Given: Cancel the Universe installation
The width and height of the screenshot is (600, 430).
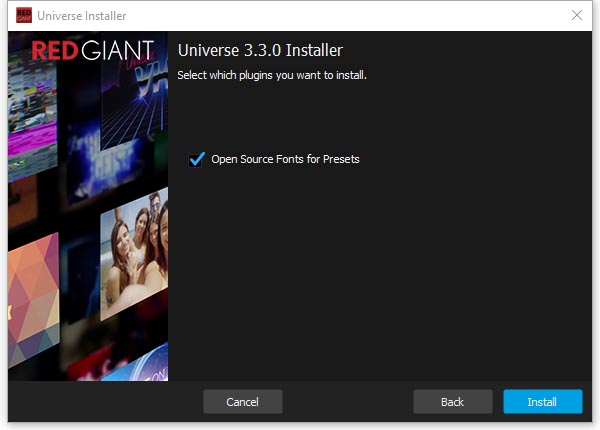Looking at the screenshot, I should [243, 402].
